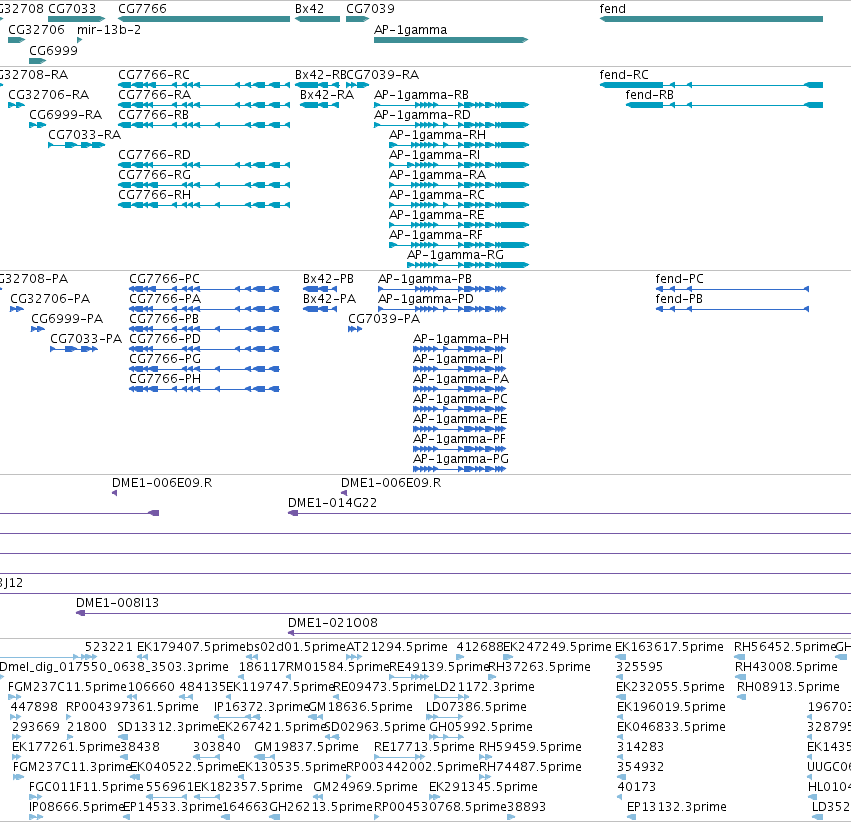
Task: Click transcript CG7766-RD label
Action: 155,155
